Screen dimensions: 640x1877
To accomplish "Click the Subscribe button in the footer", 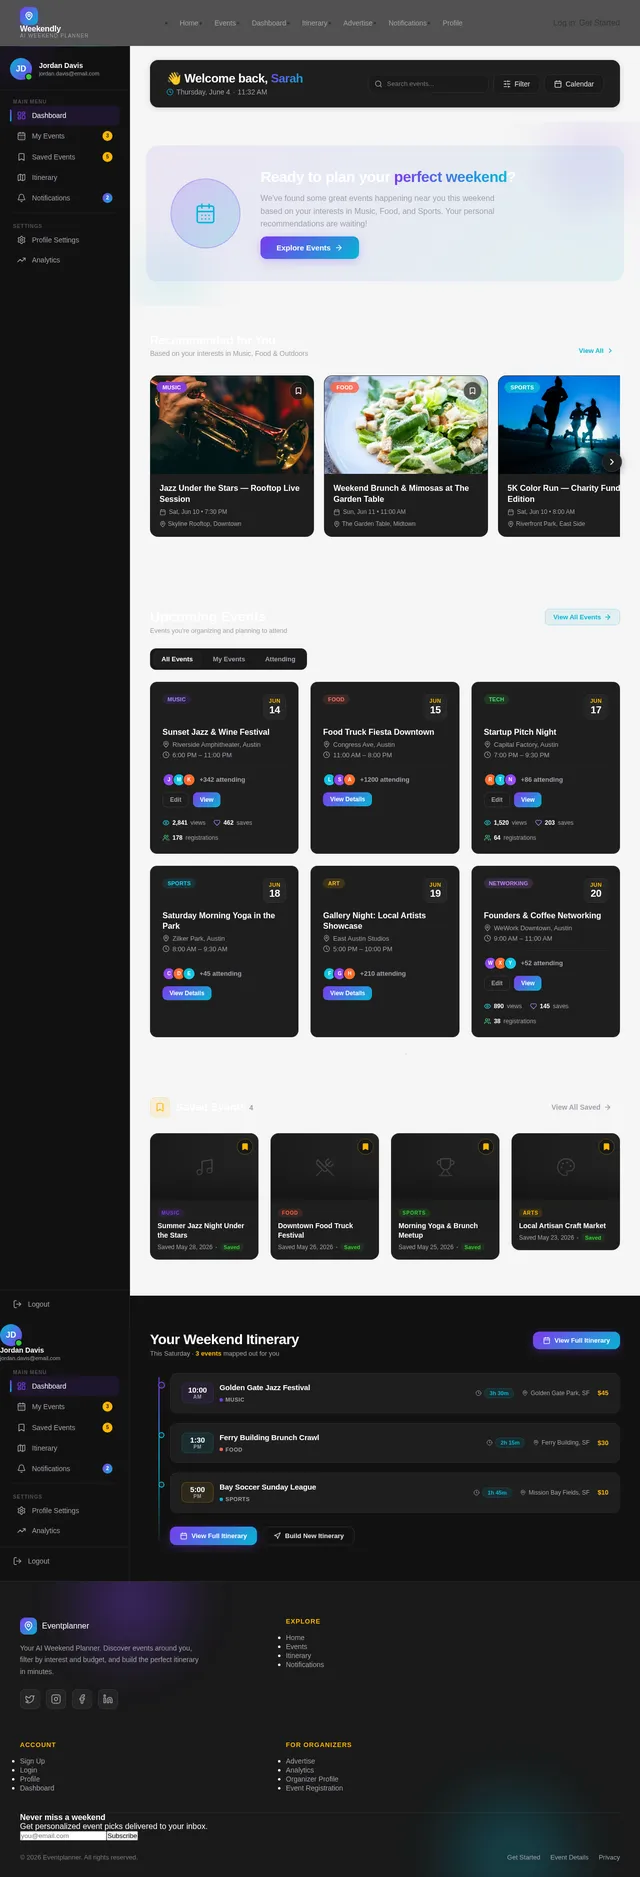I will (122, 1836).
